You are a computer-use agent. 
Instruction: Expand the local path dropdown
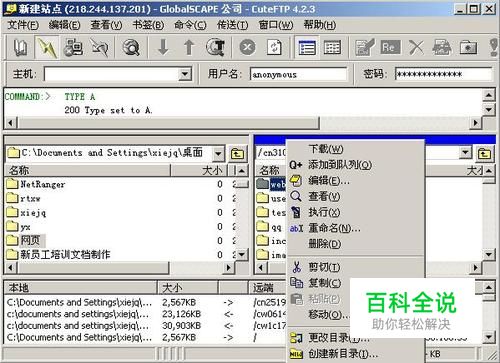(218, 154)
